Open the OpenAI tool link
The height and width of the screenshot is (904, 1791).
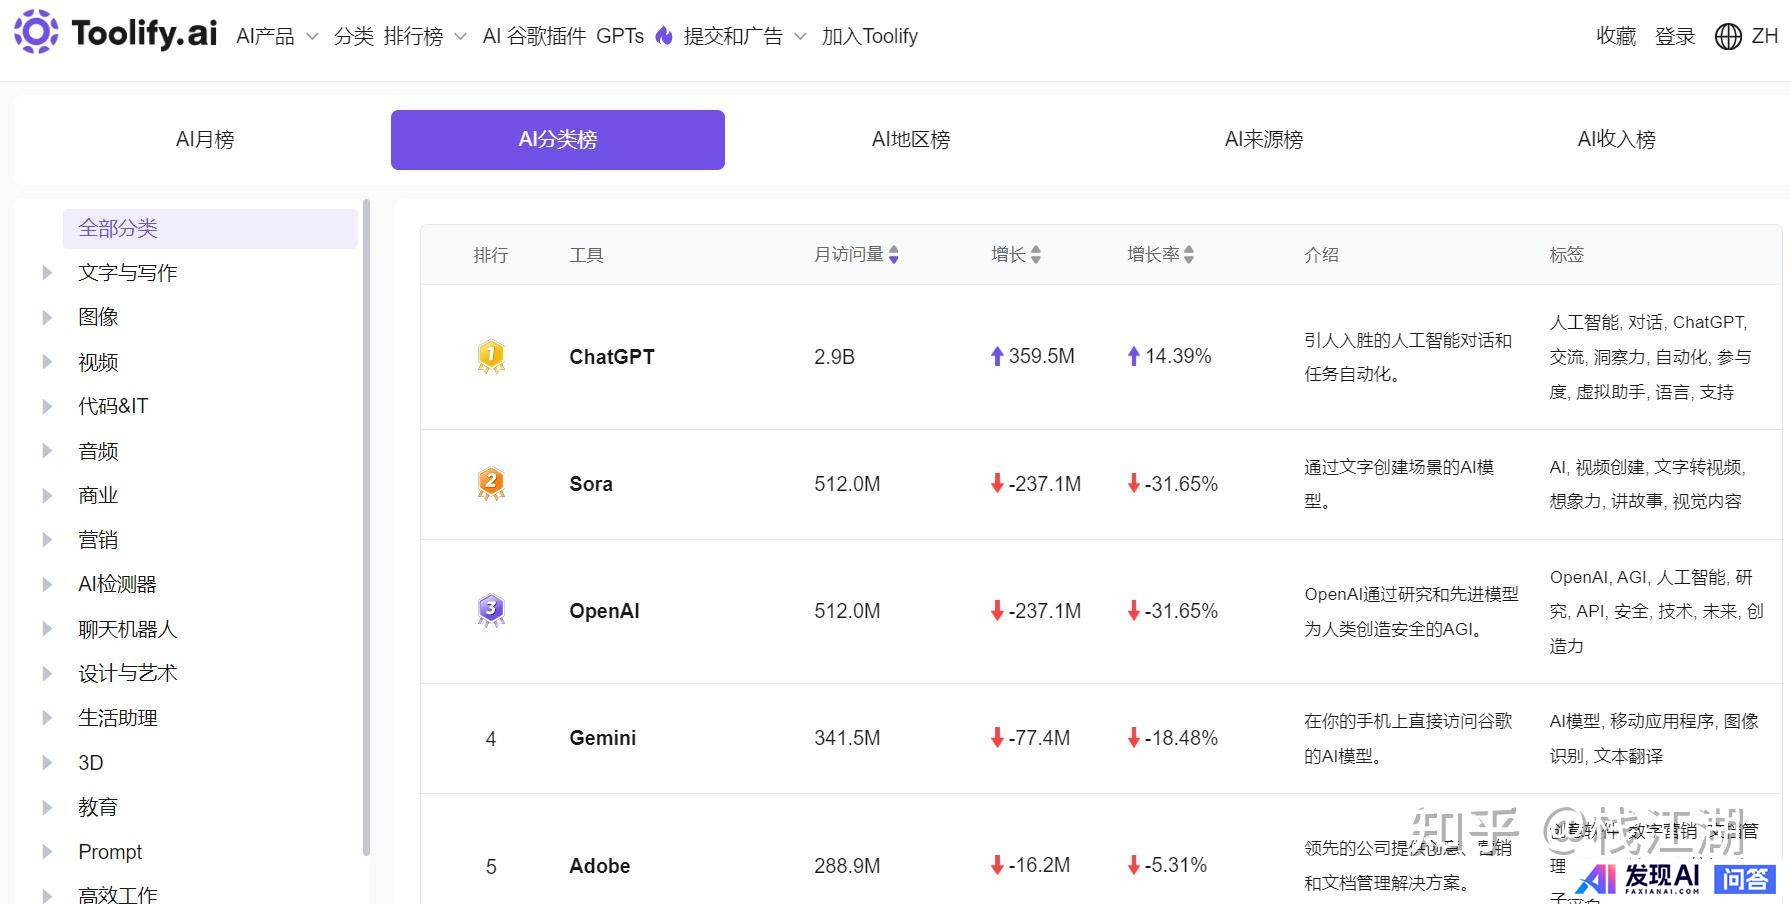tap(604, 611)
